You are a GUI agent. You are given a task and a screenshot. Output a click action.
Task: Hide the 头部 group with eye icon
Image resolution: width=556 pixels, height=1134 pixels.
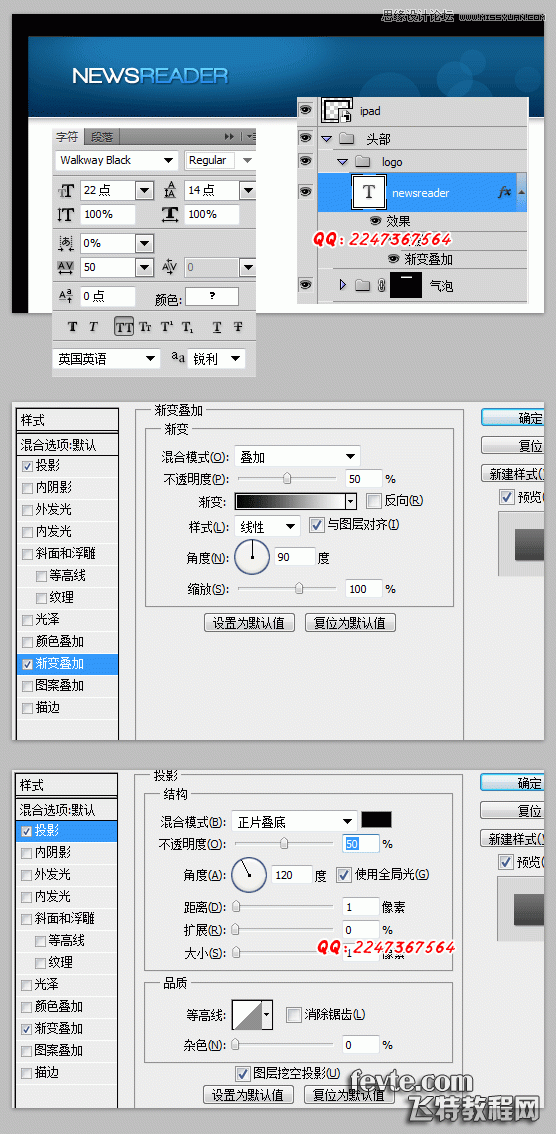[x=307, y=137]
